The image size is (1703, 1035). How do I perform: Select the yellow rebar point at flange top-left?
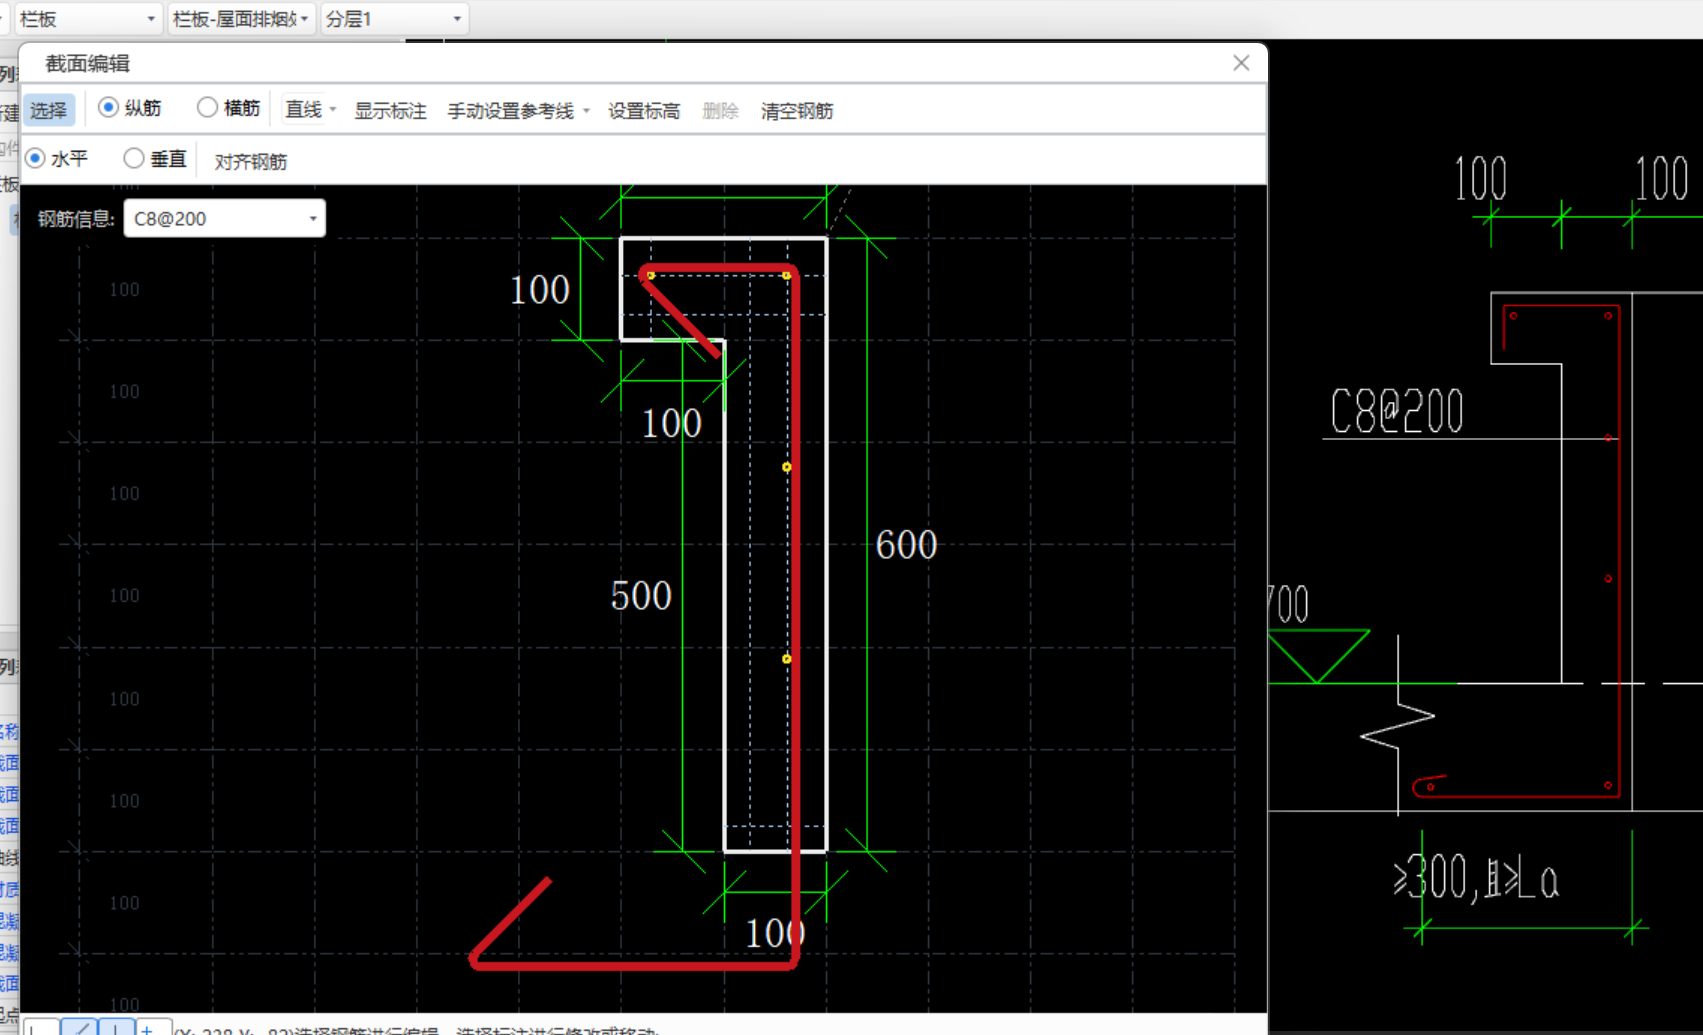[651, 275]
